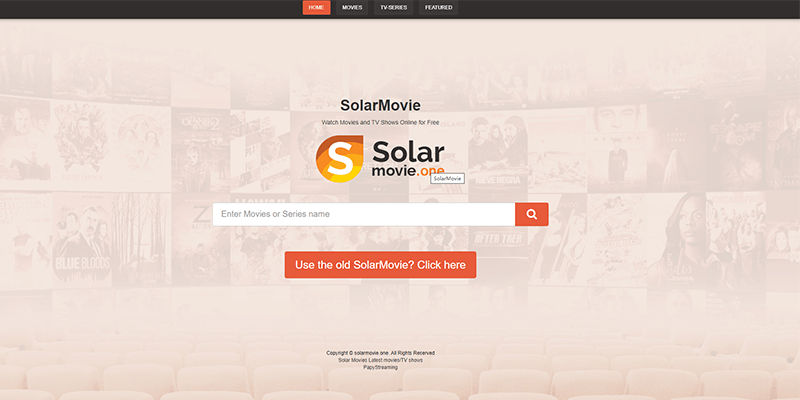Viewport: 800px width, 400px height.
Task: Click the SolarMovie tooltip label
Action: click(447, 179)
